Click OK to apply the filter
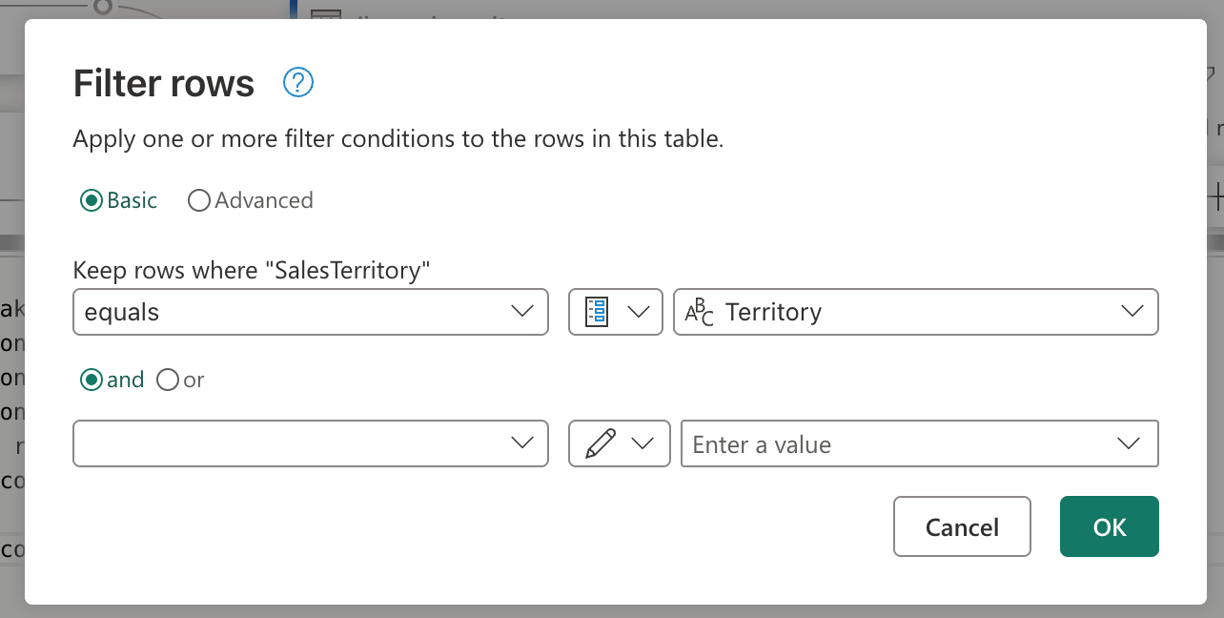The width and height of the screenshot is (1224, 618). tap(1109, 527)
